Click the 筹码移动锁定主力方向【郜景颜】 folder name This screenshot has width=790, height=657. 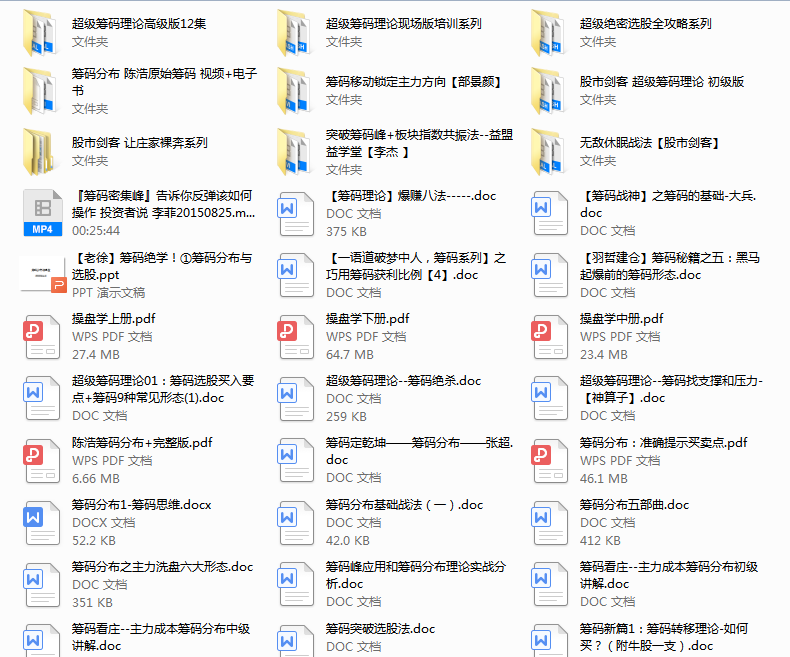(414, 82)
